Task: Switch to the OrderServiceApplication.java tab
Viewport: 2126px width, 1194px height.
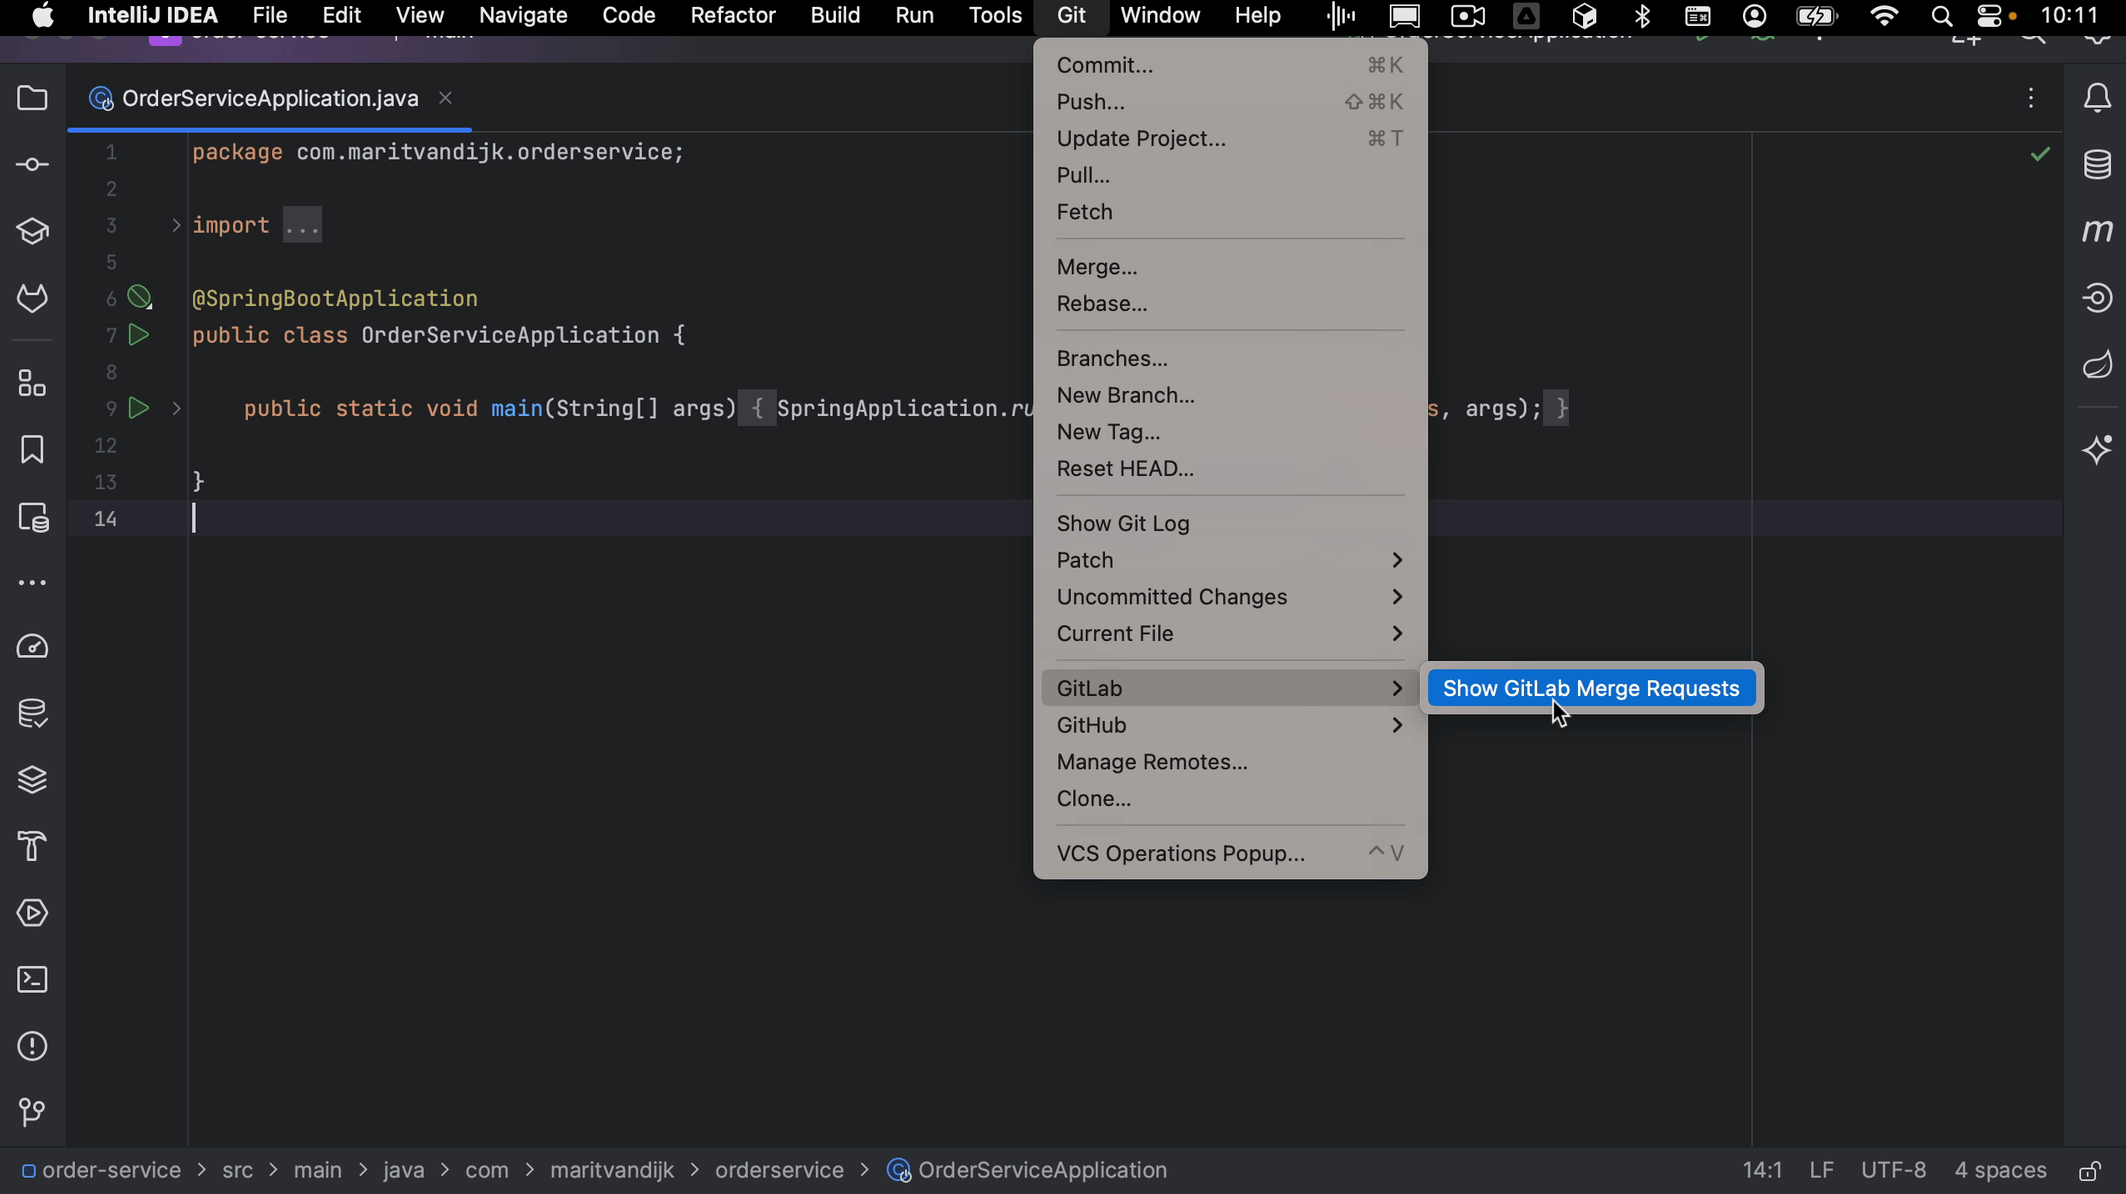Action: [x=269, y=98]
